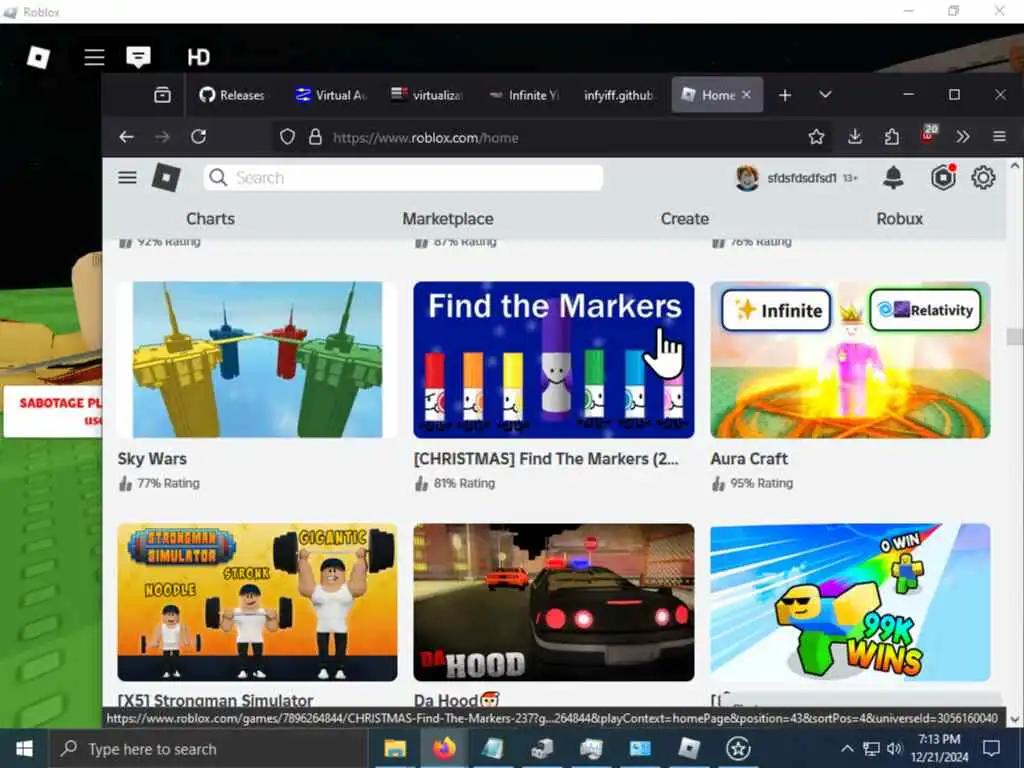Open Firefox recent browsing view icon
Image resolution: width=1024 pixels, height=768 pixels.
[x=162, y=95]
